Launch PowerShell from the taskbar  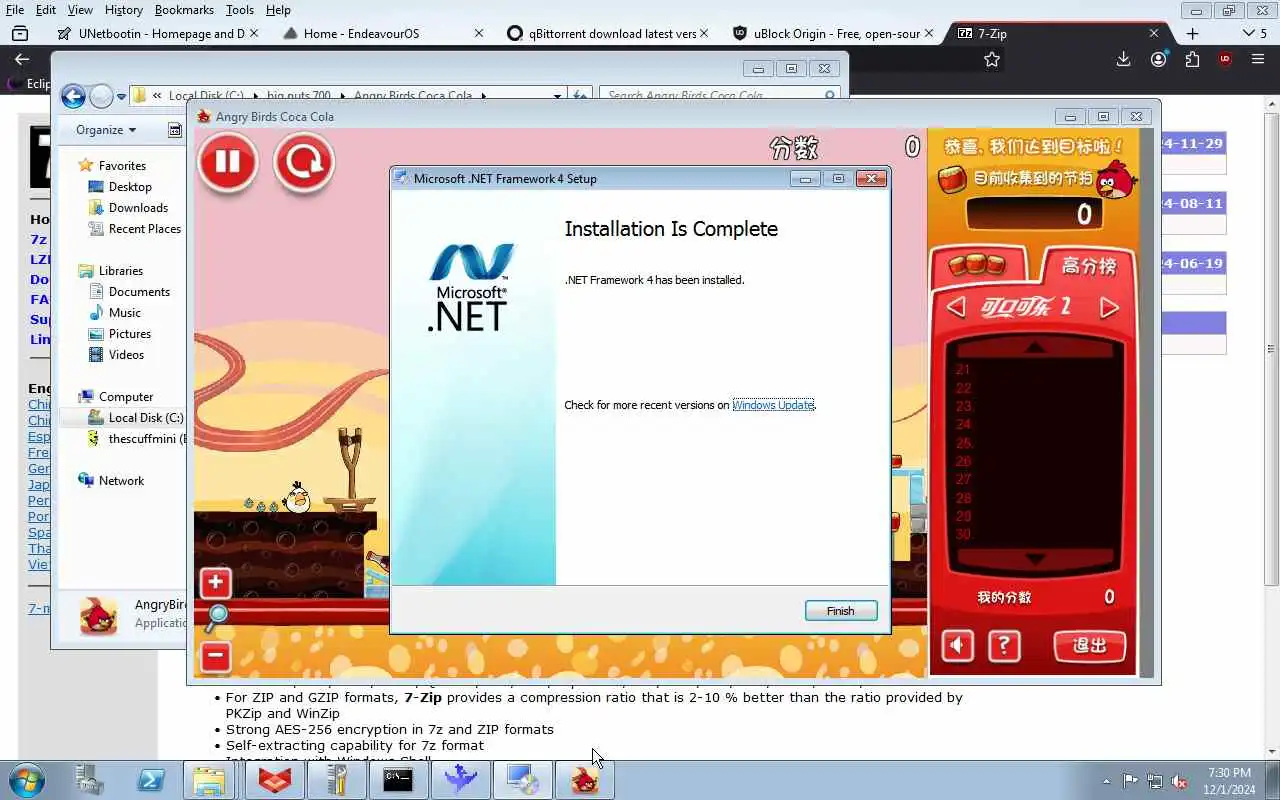click(x=151, y=780)
